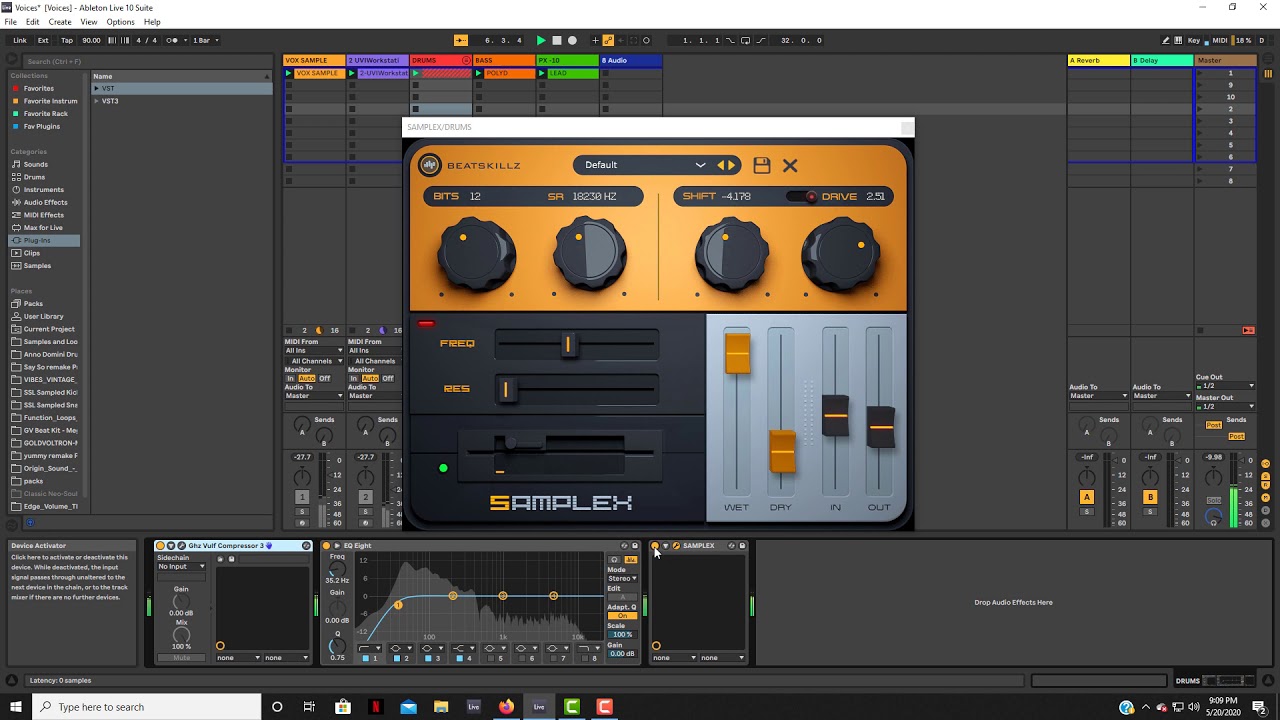Open the Sidechain No Input dropdown
The image size is (1280, 720).
(x=181, y=566)
